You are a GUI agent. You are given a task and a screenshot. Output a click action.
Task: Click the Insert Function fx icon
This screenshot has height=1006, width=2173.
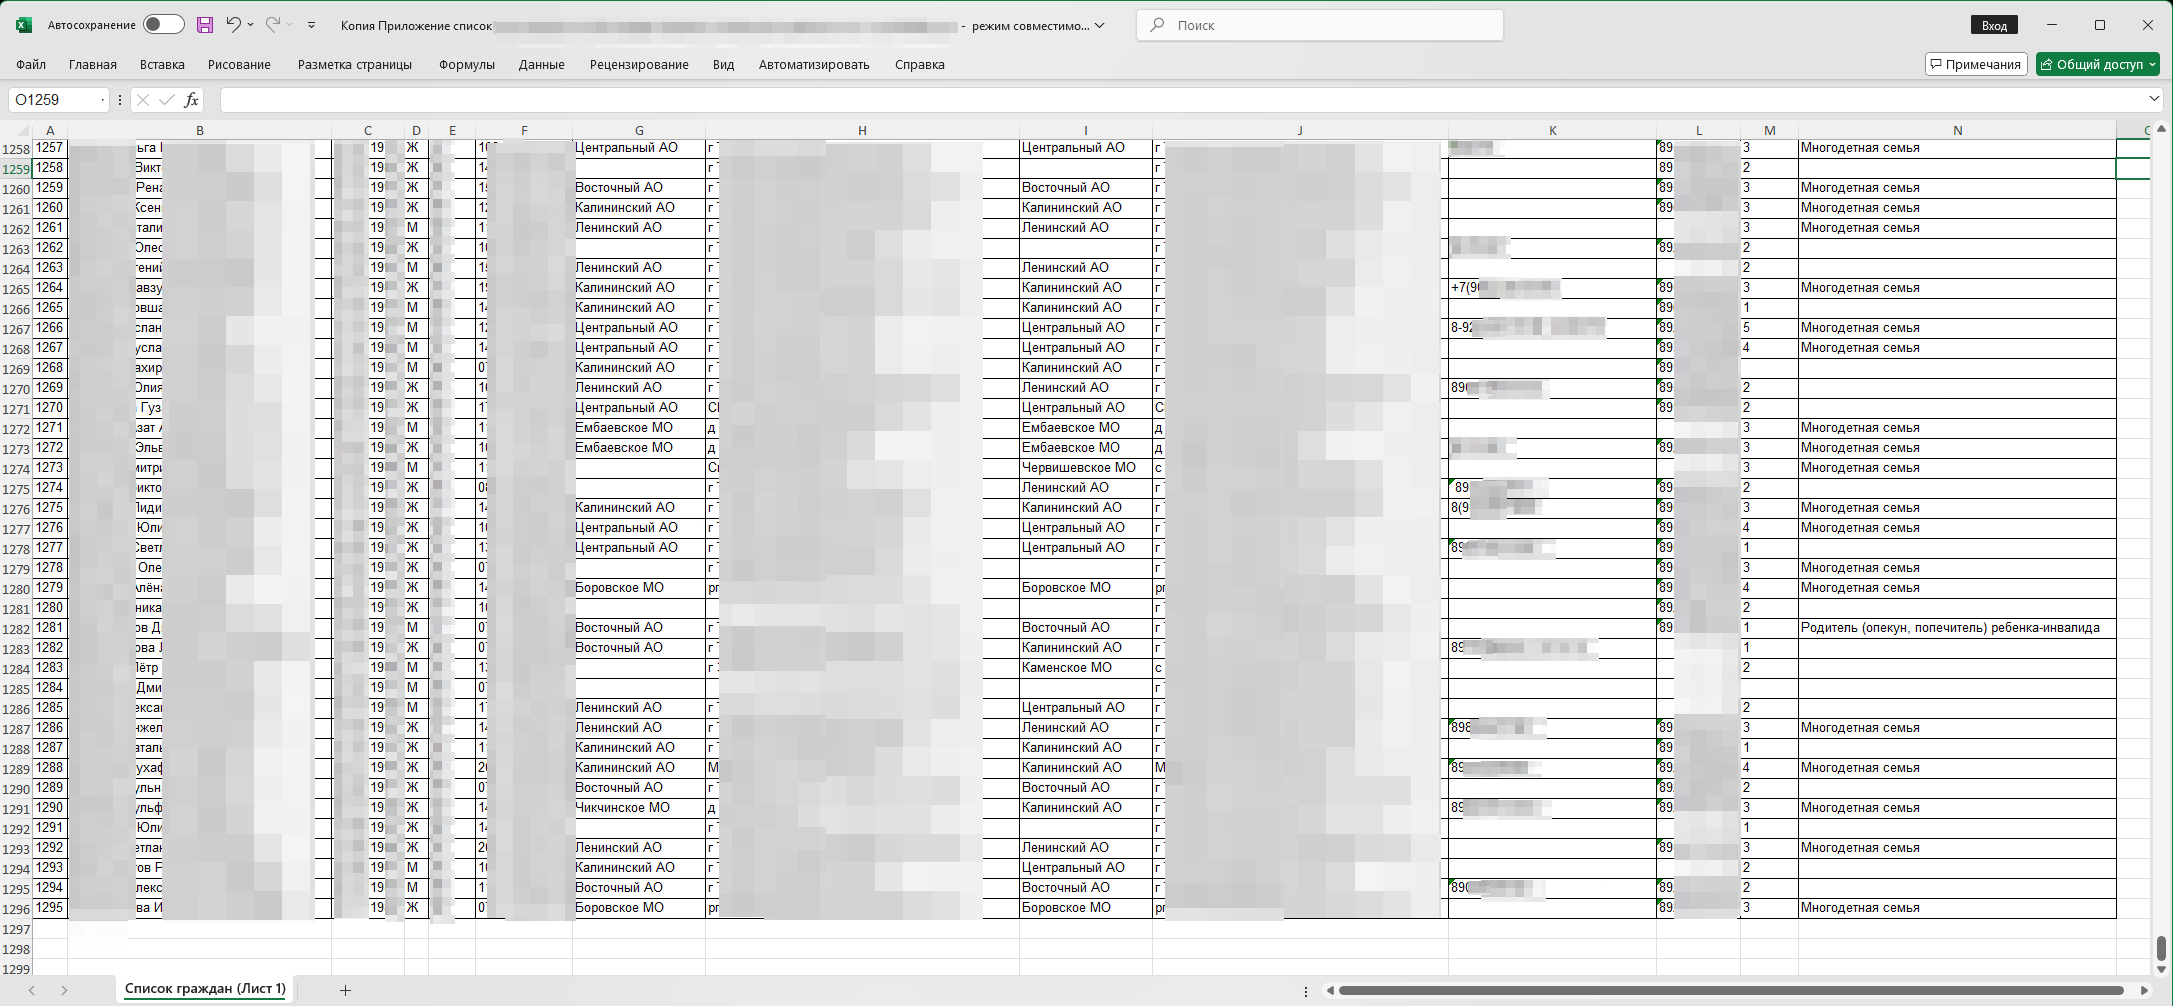point(191,100)
